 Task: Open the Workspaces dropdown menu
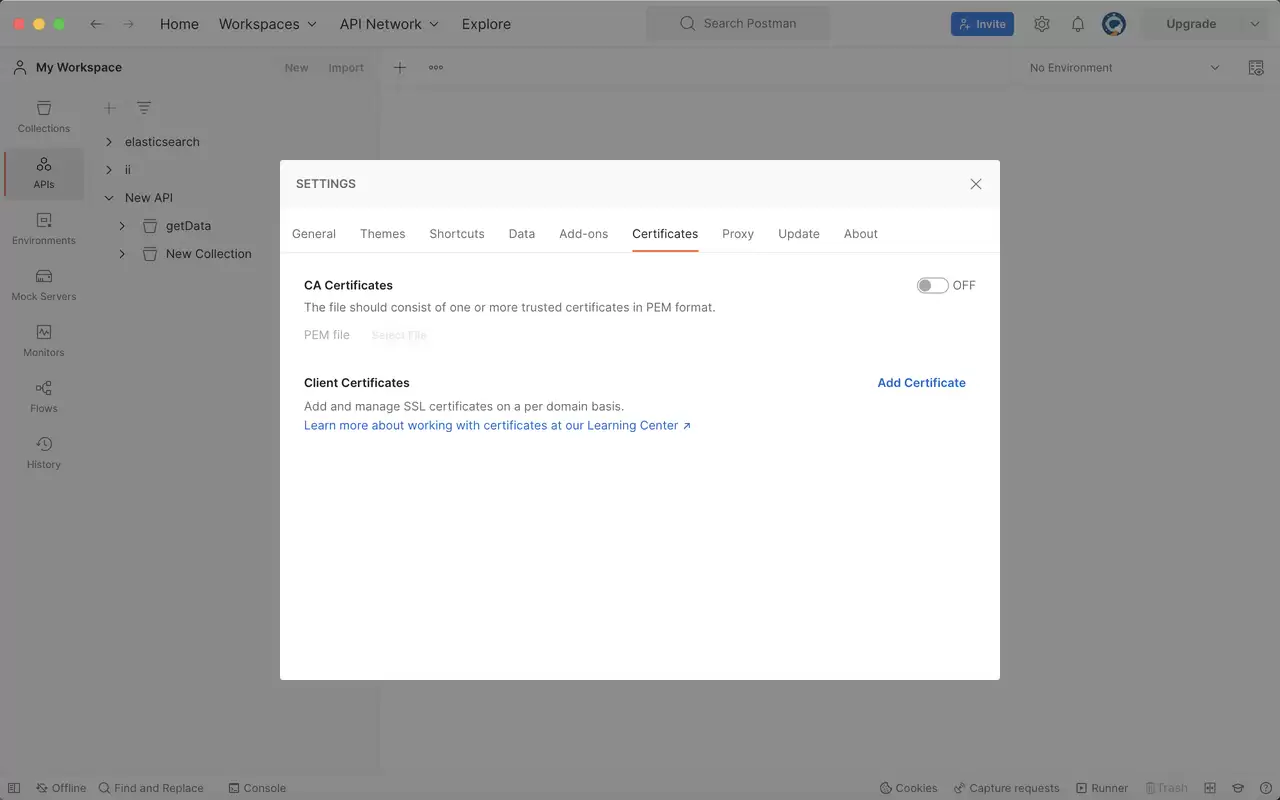click(268, 24)
